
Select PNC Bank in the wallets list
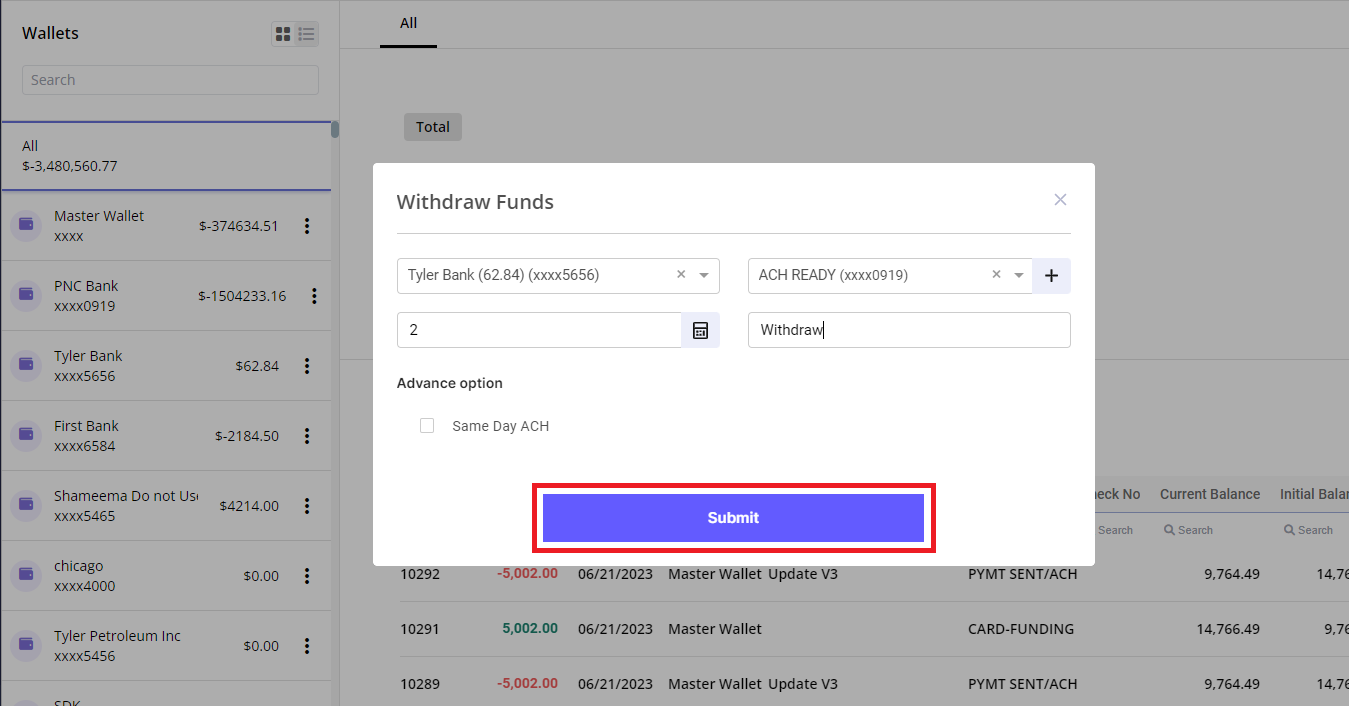(86, 286)
